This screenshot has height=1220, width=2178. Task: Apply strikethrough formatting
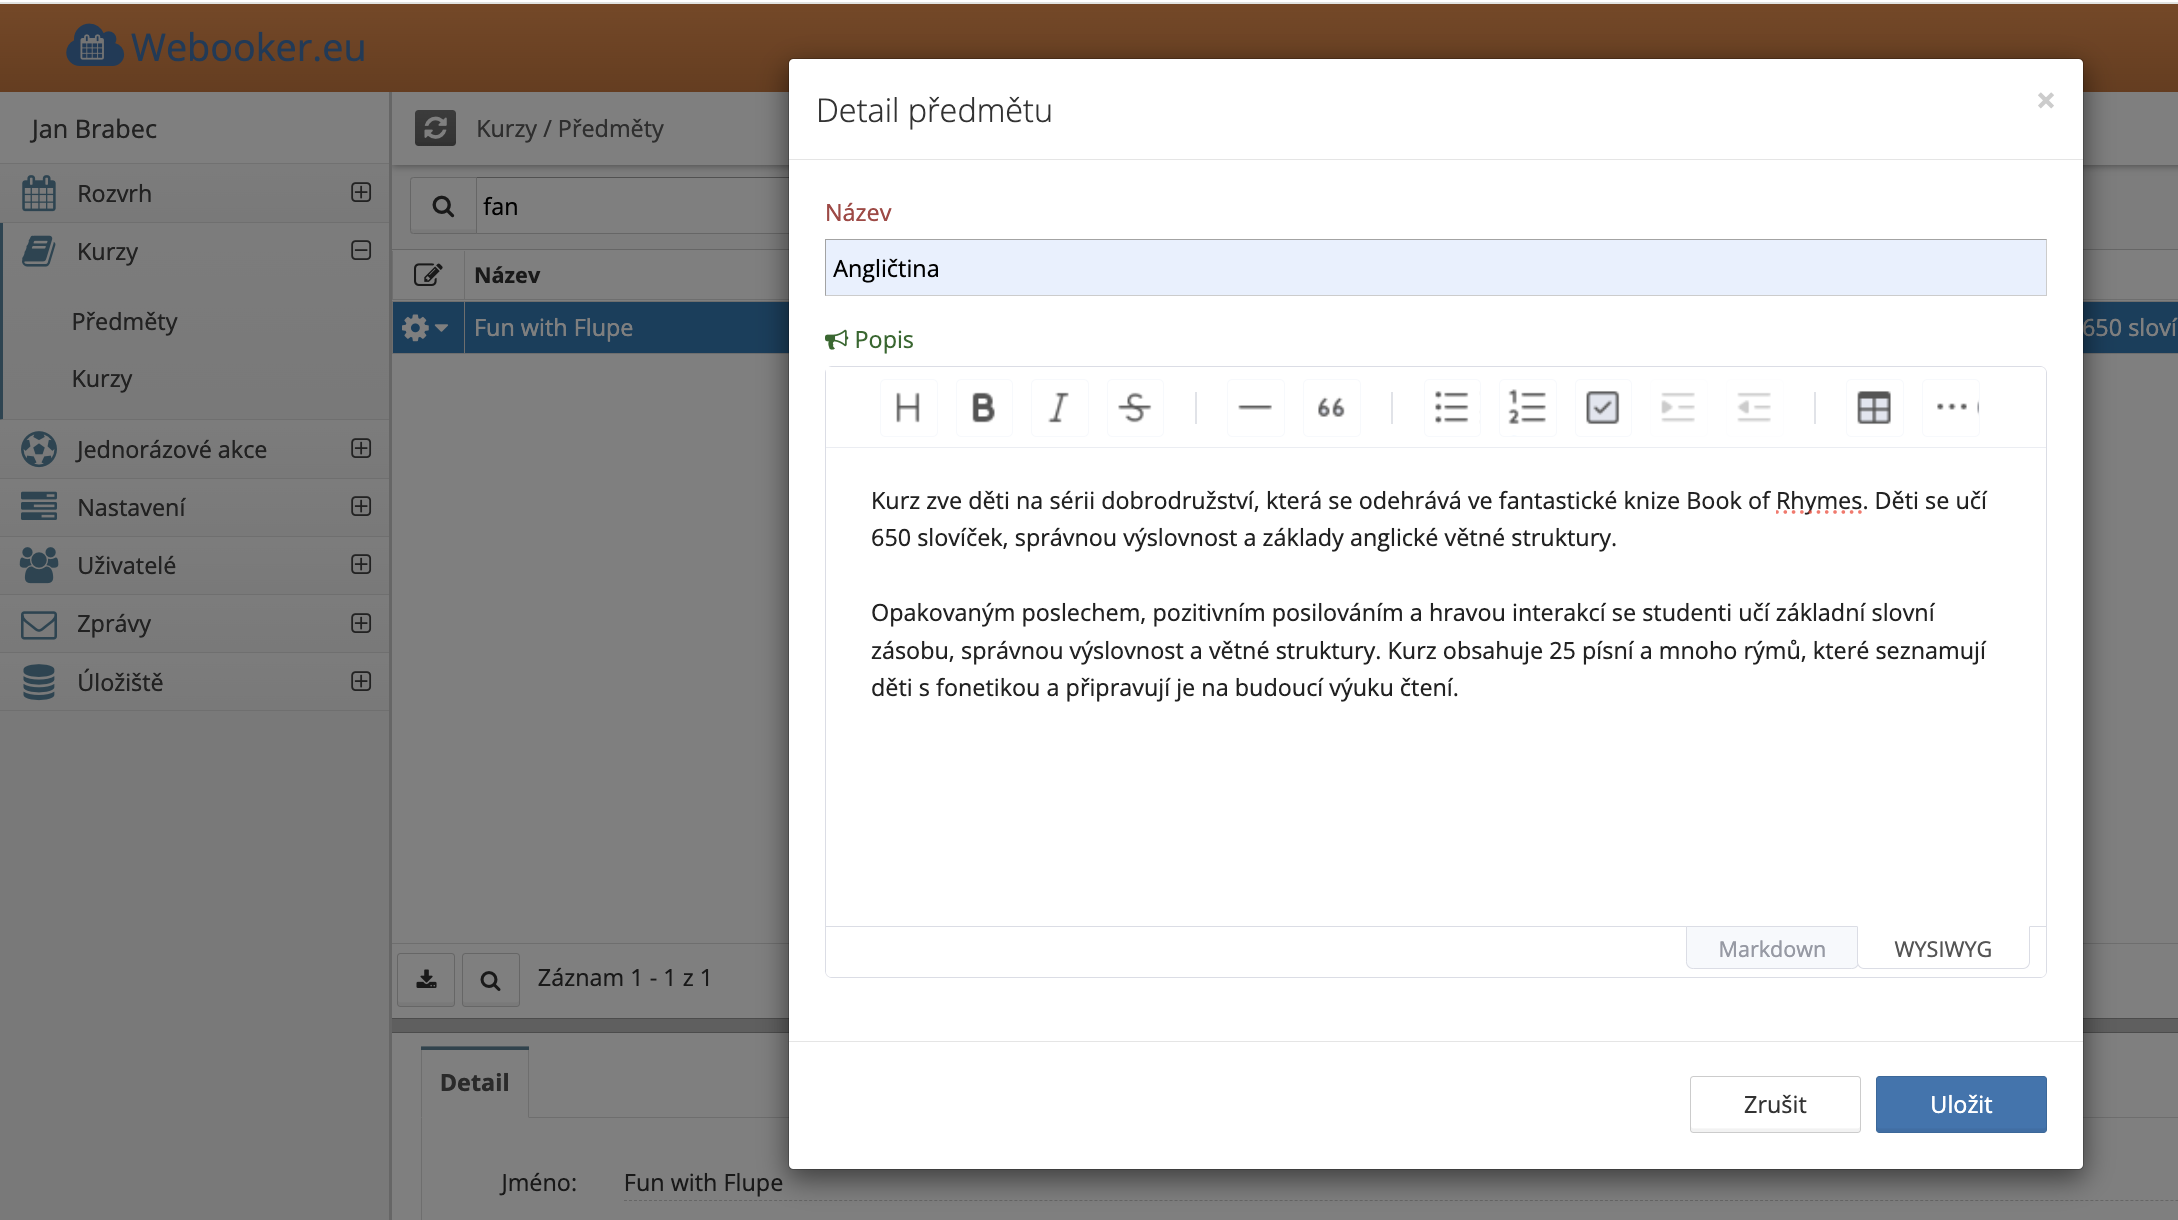(1134, 408)
